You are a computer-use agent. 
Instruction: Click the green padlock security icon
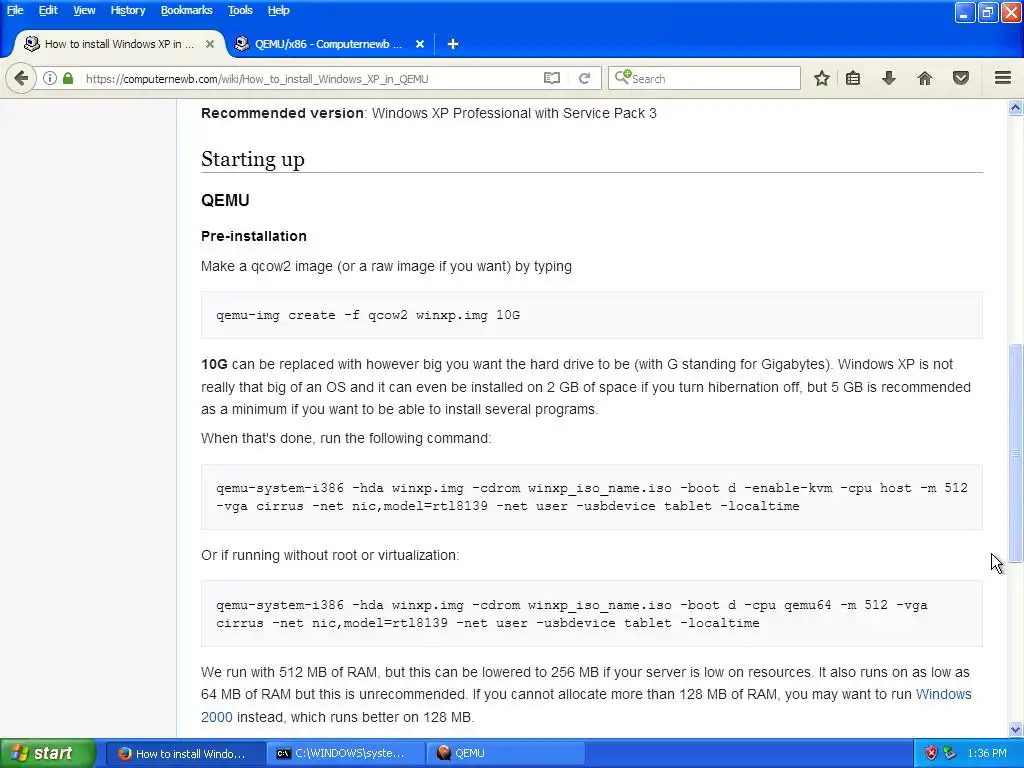coord(68,78)
